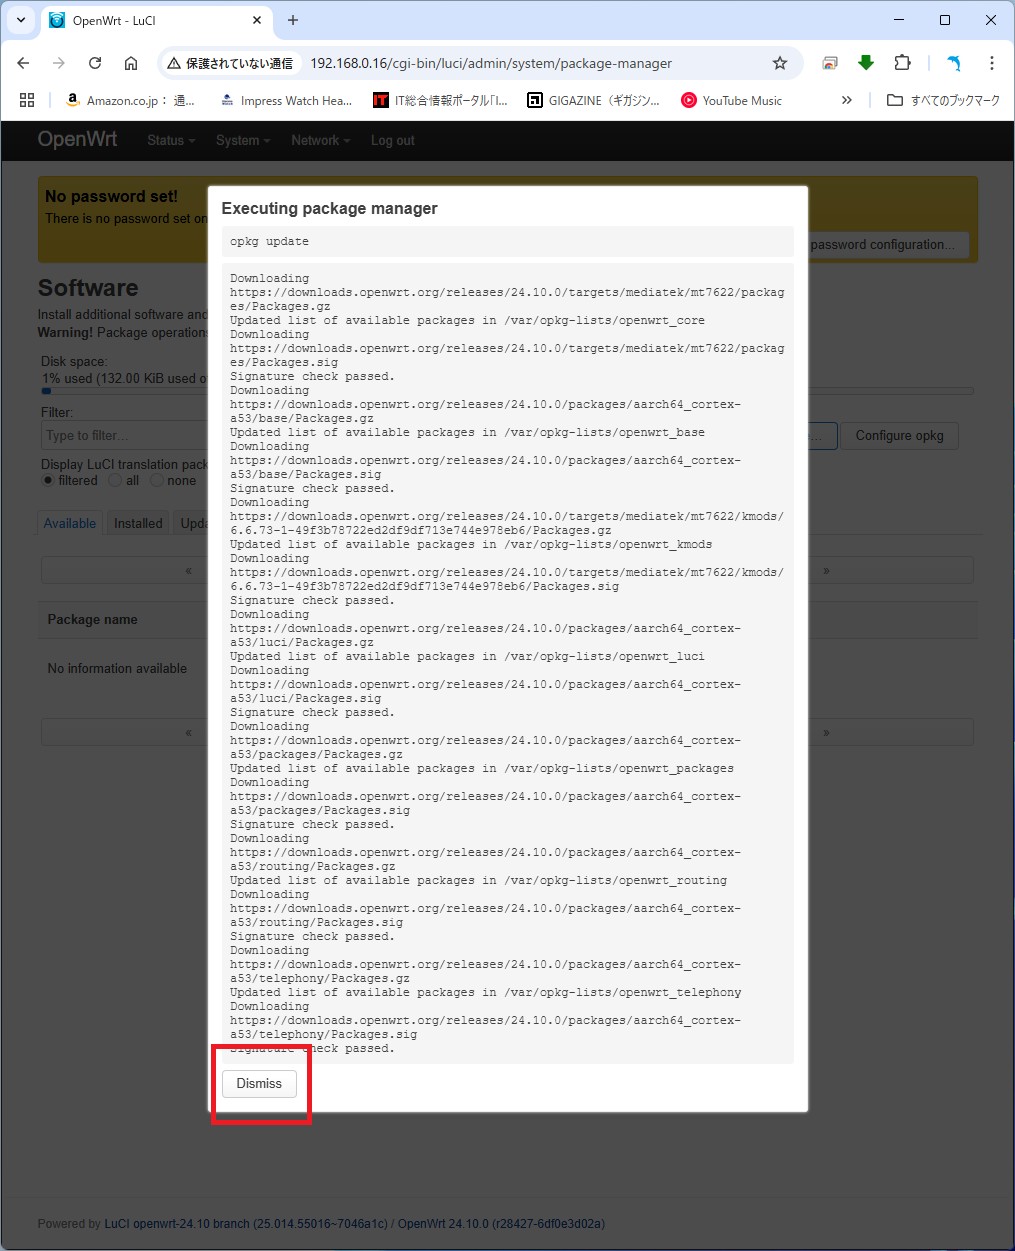
Task: Click Log out in the navbar
Action: pos(392,141)
